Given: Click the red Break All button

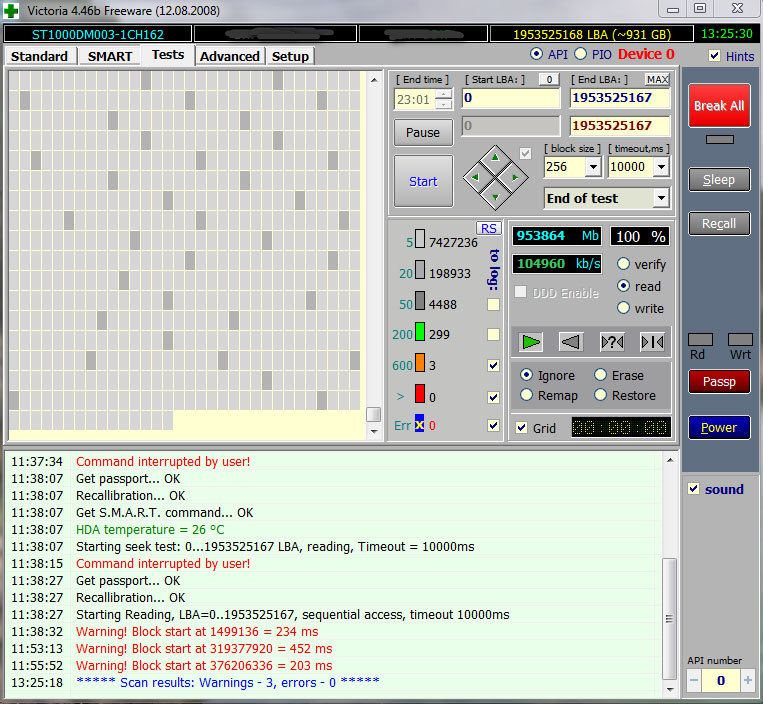Looking at the screenshot, I should pos(719,106).
